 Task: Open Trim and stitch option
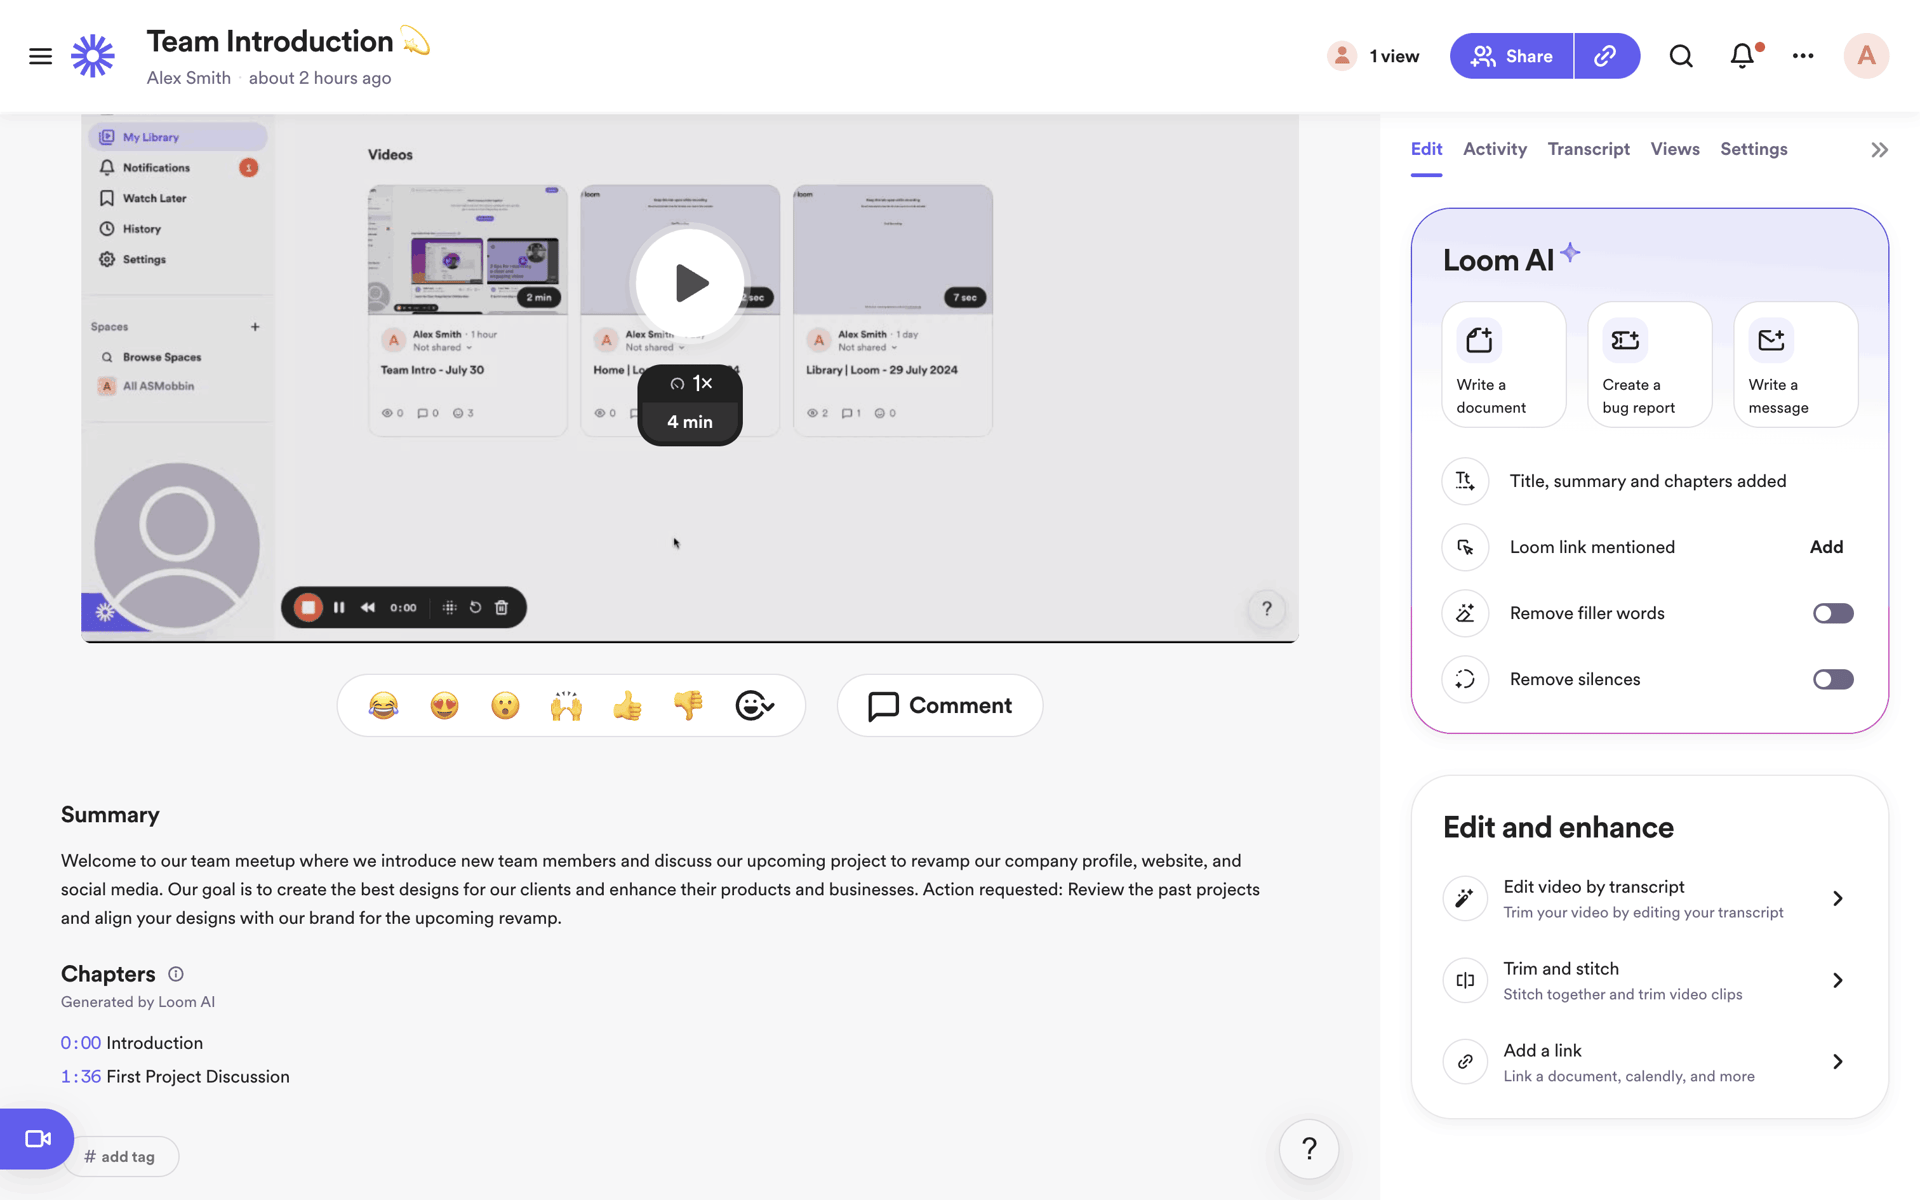click(x=1649, y=980)
